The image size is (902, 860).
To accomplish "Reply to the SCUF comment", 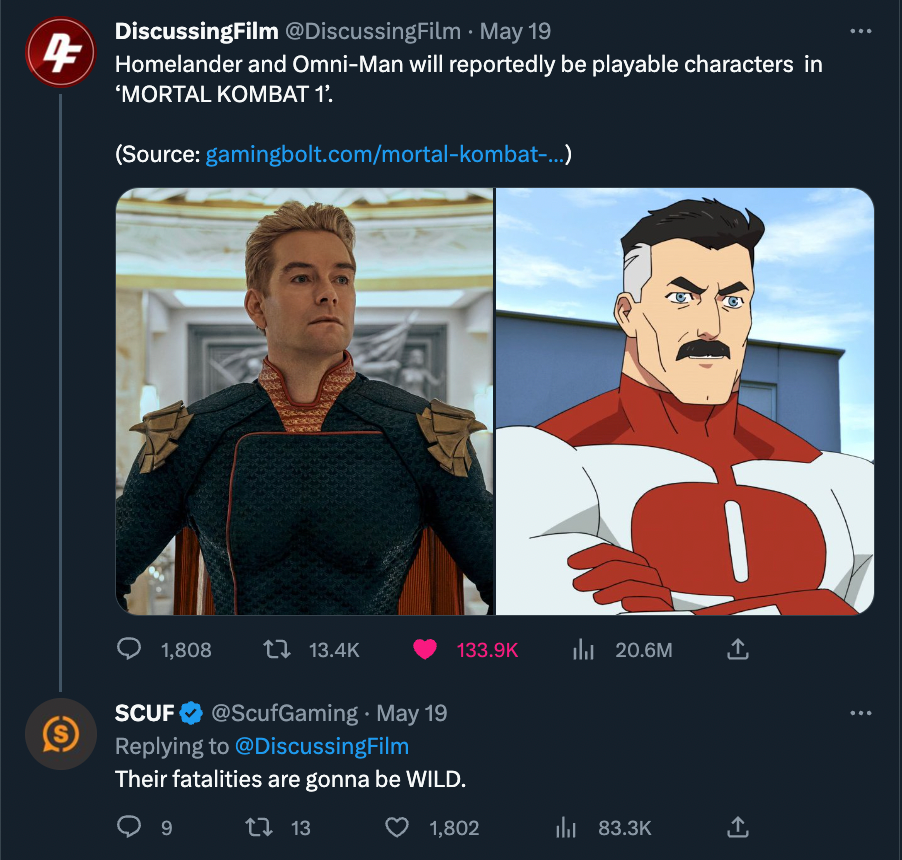I will [129, 827].
